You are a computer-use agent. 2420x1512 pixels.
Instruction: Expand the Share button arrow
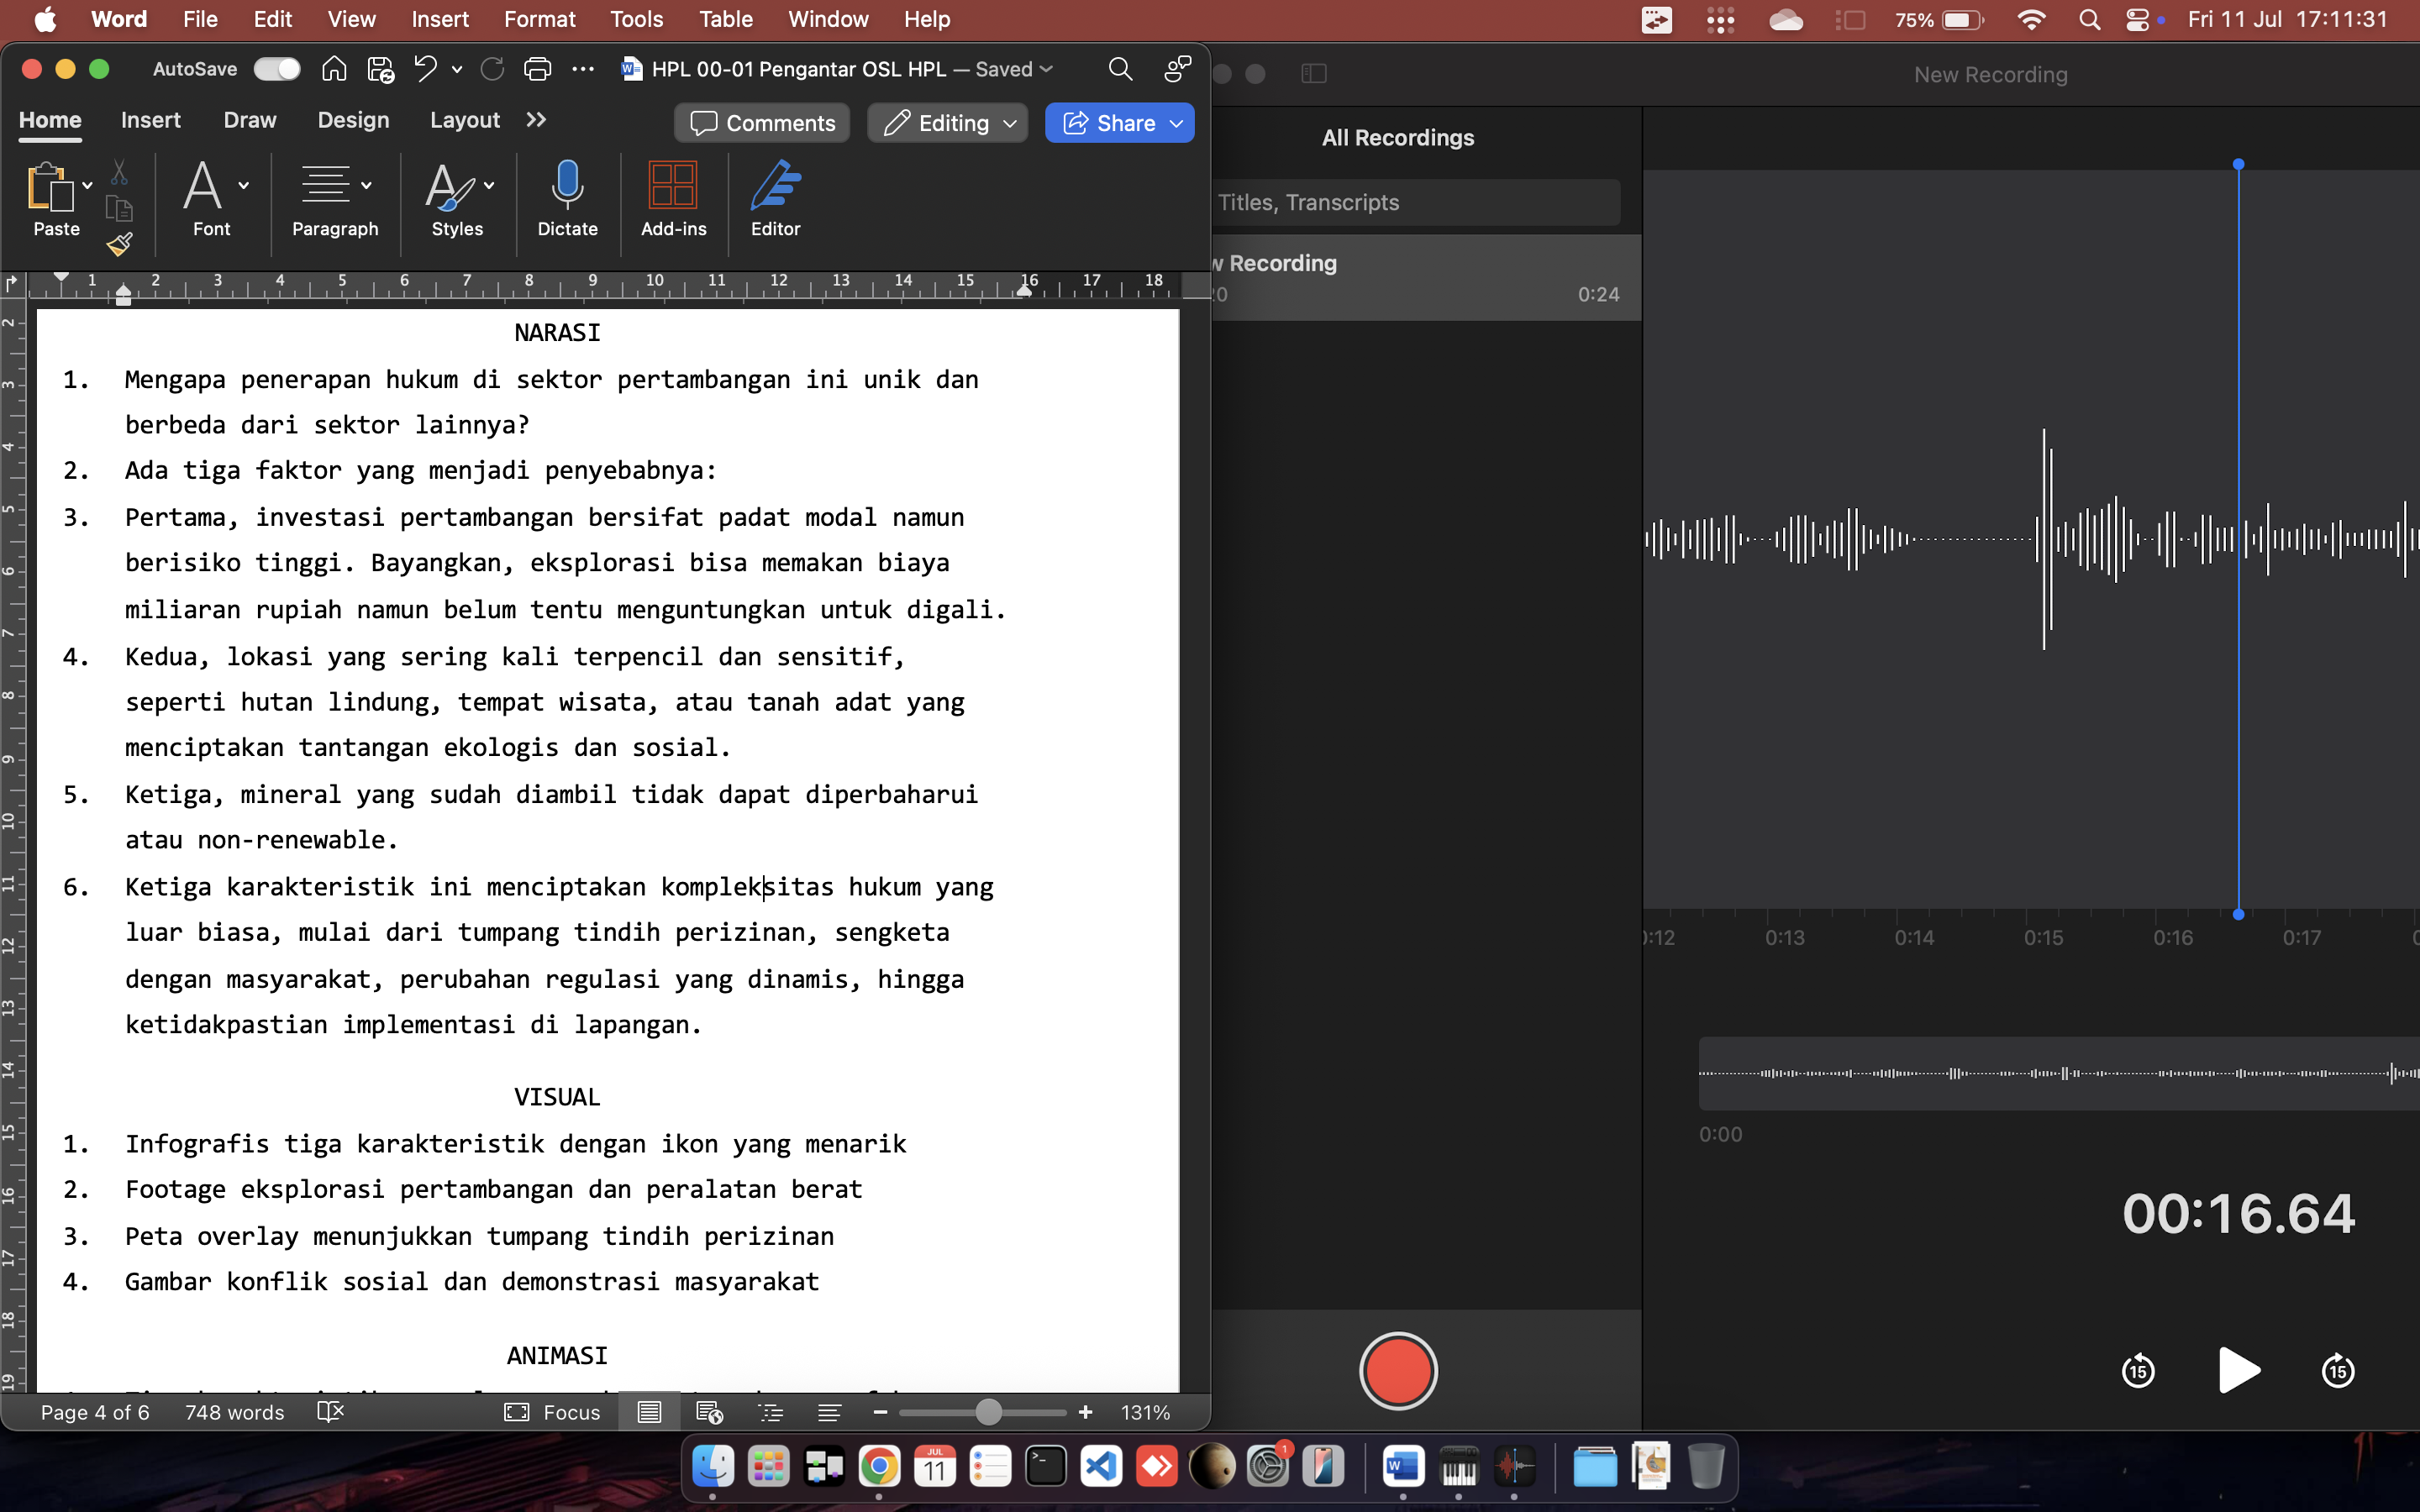tap(1177, 123)
